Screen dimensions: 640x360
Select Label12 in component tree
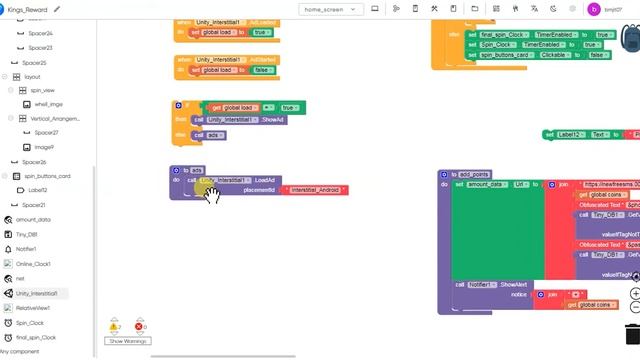point(38,190)
